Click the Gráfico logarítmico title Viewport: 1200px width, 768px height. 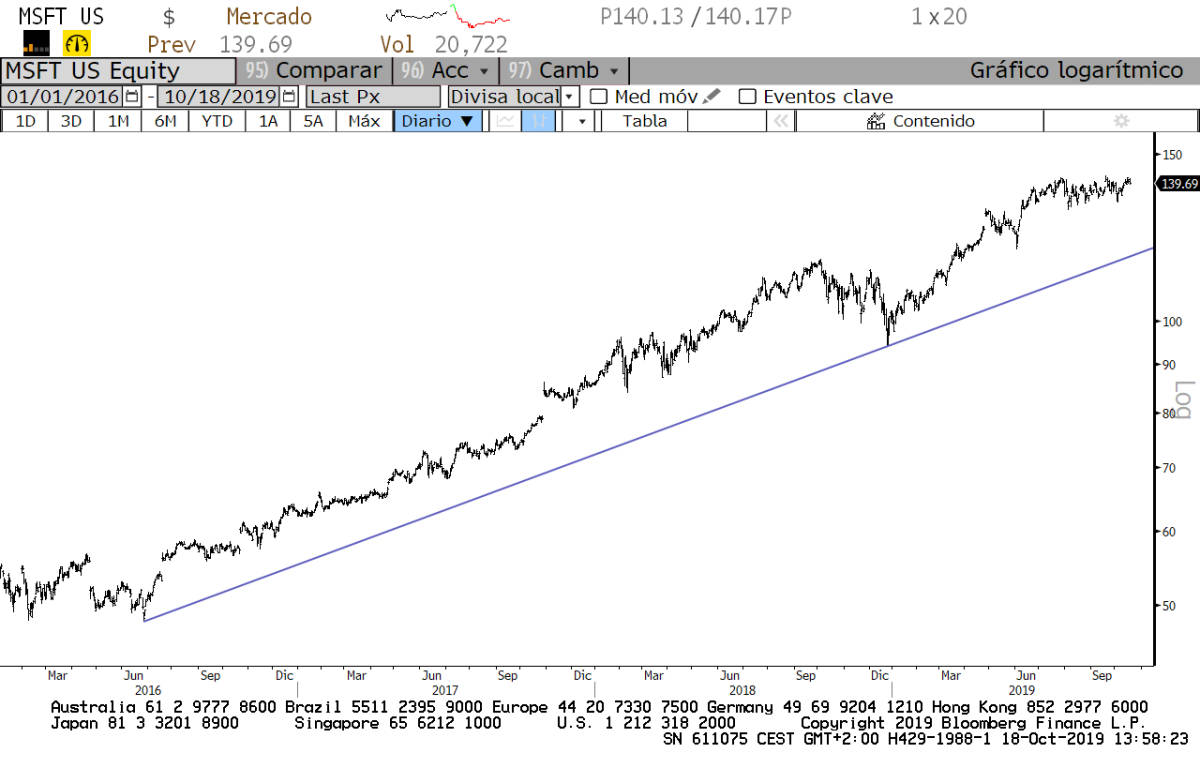point(1077,71)
